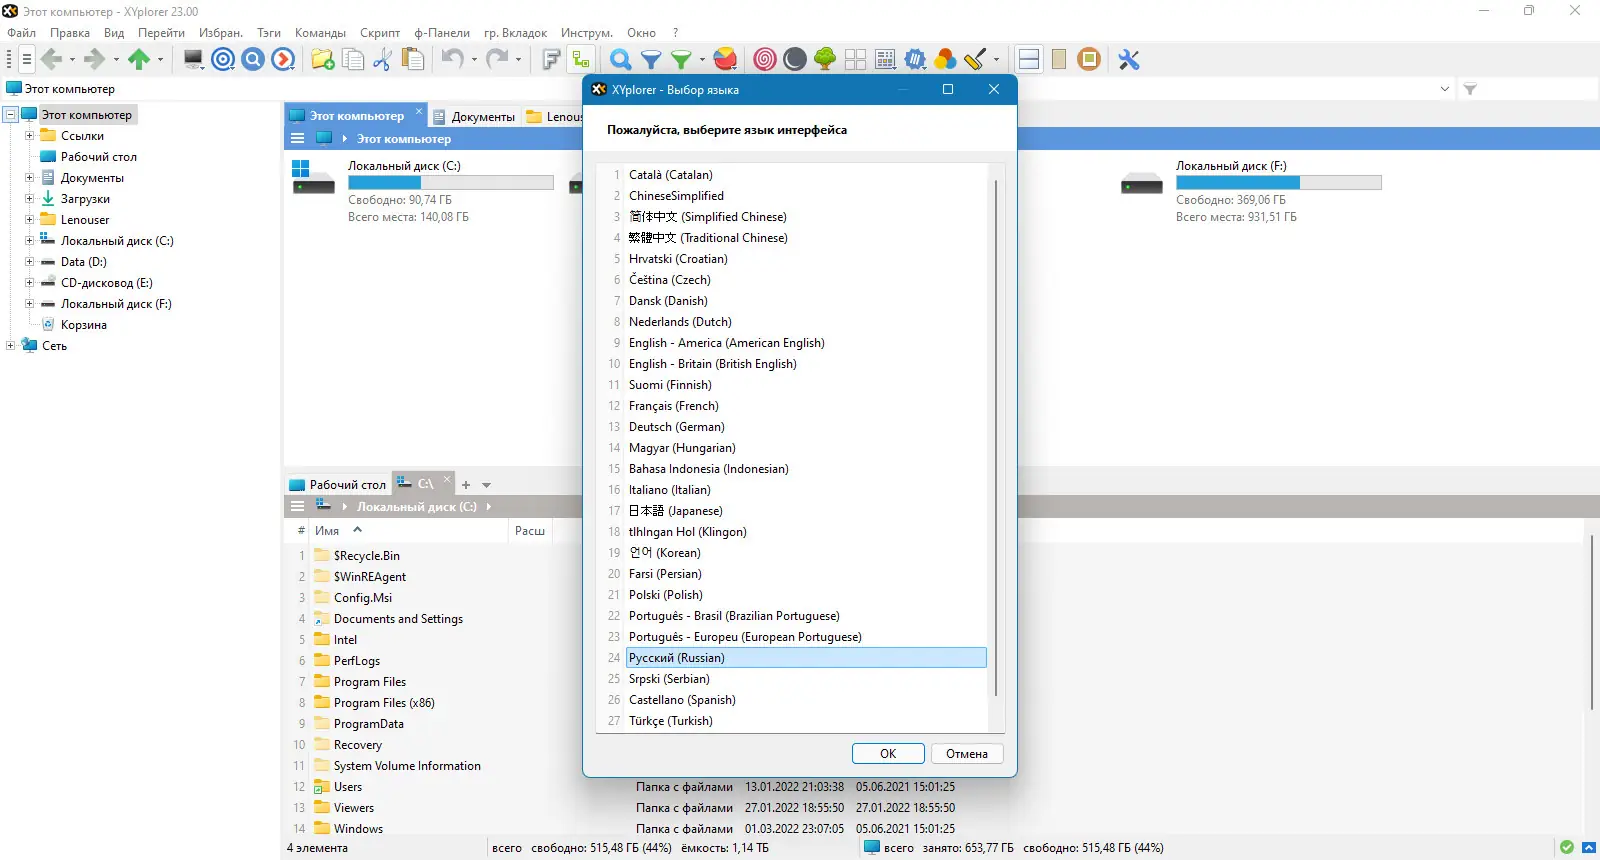Screen dimensions: 1600x860
Task: Click the Redo toolbar icon
Action: 497,60
